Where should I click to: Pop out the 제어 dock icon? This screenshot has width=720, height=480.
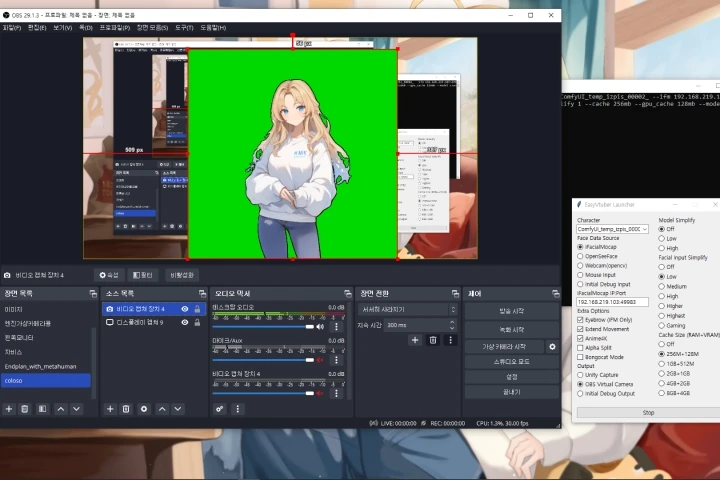tap(556, 294)
